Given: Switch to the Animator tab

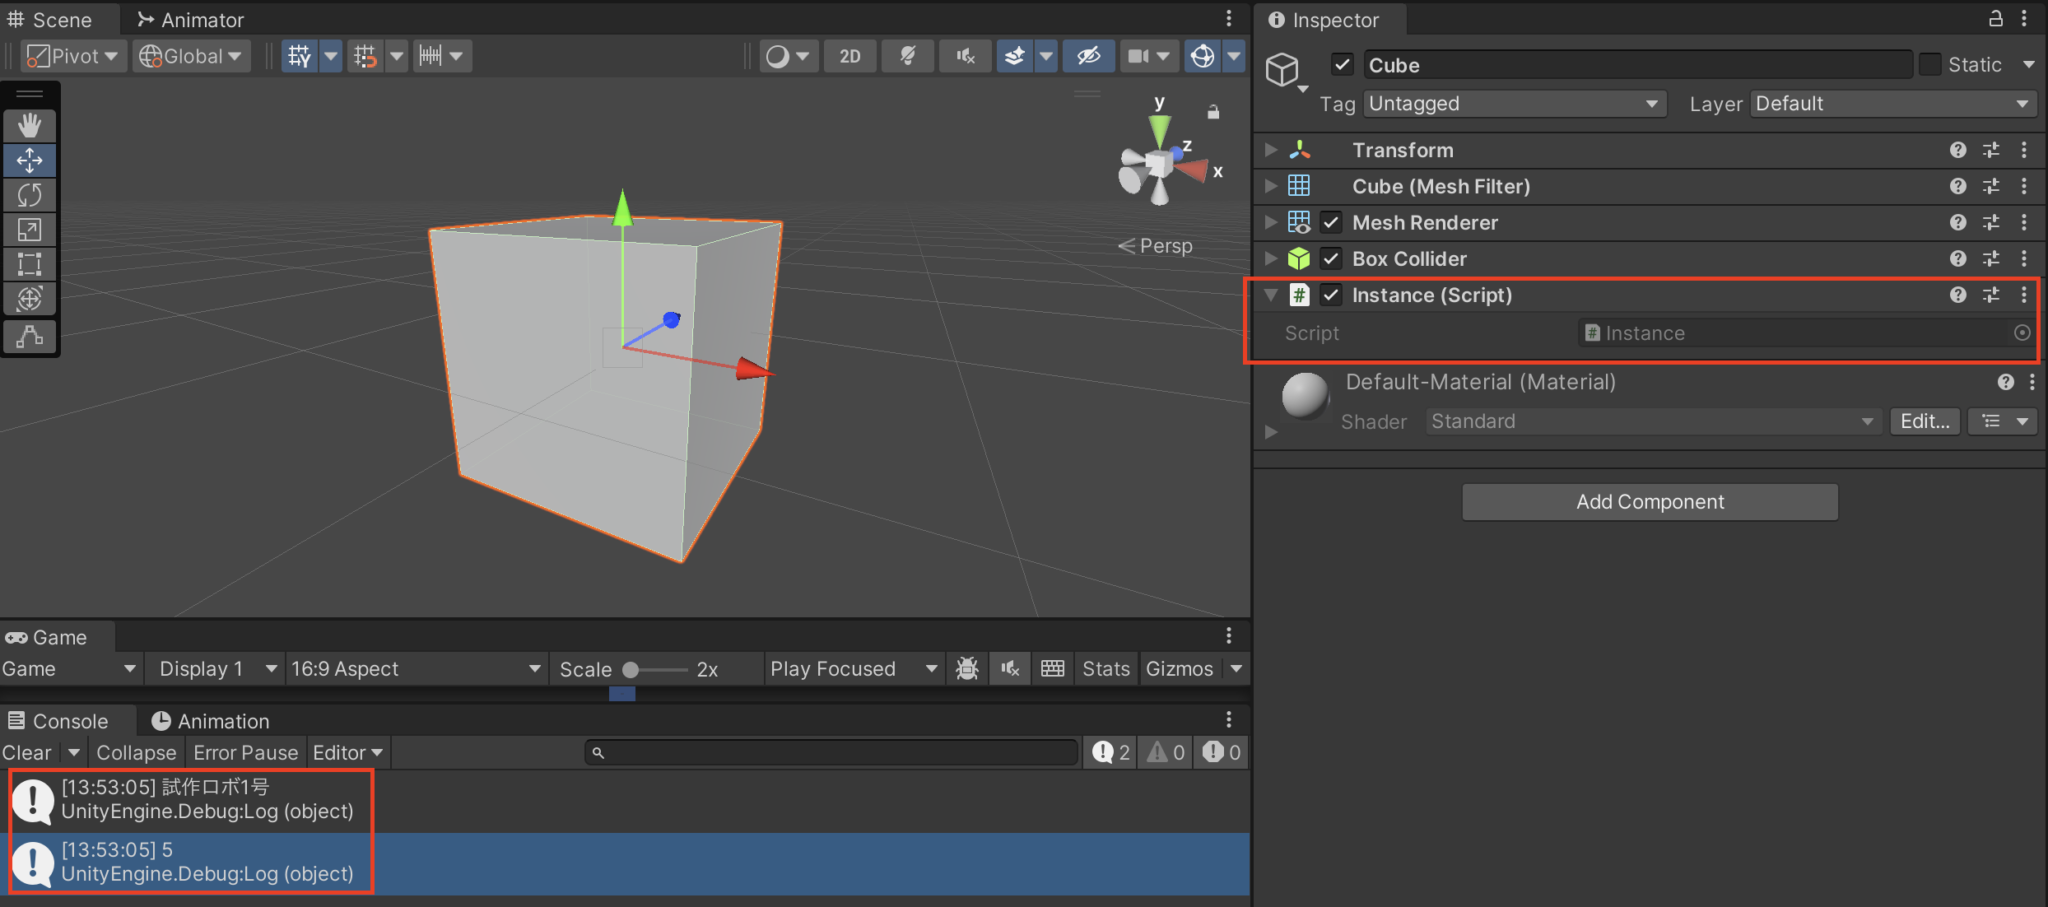Looking at the screenshot, I should (190, 20).
